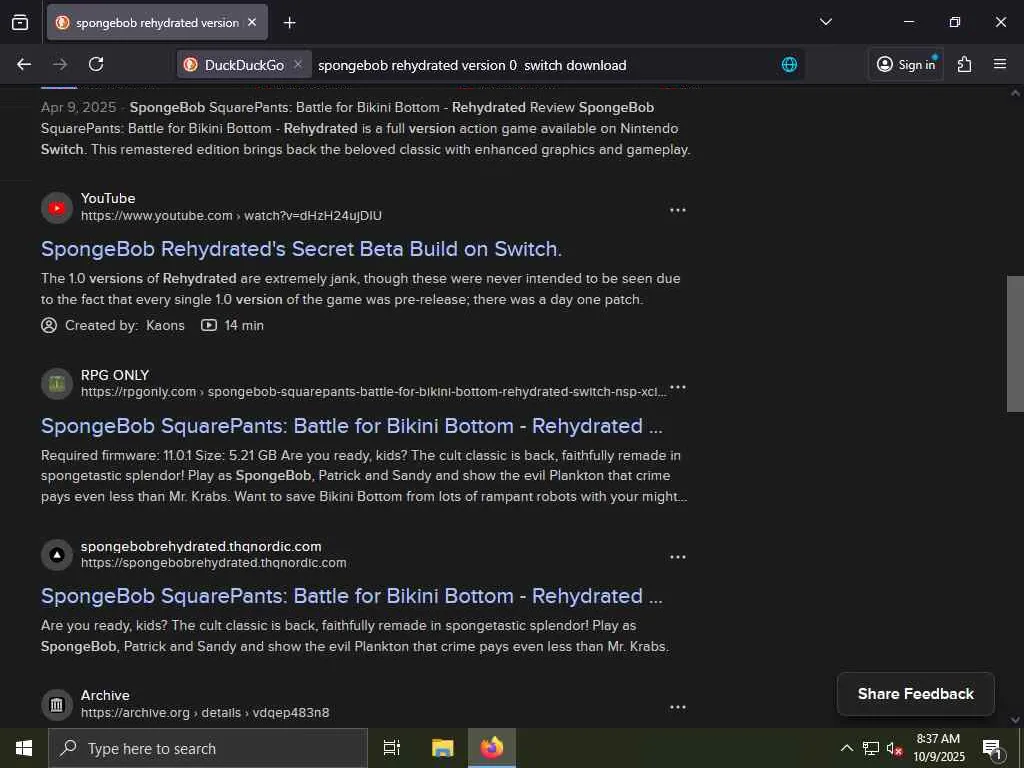This screenshot has width=1024, height=768.
Task: Reload the current page
Action: point(96,64)
